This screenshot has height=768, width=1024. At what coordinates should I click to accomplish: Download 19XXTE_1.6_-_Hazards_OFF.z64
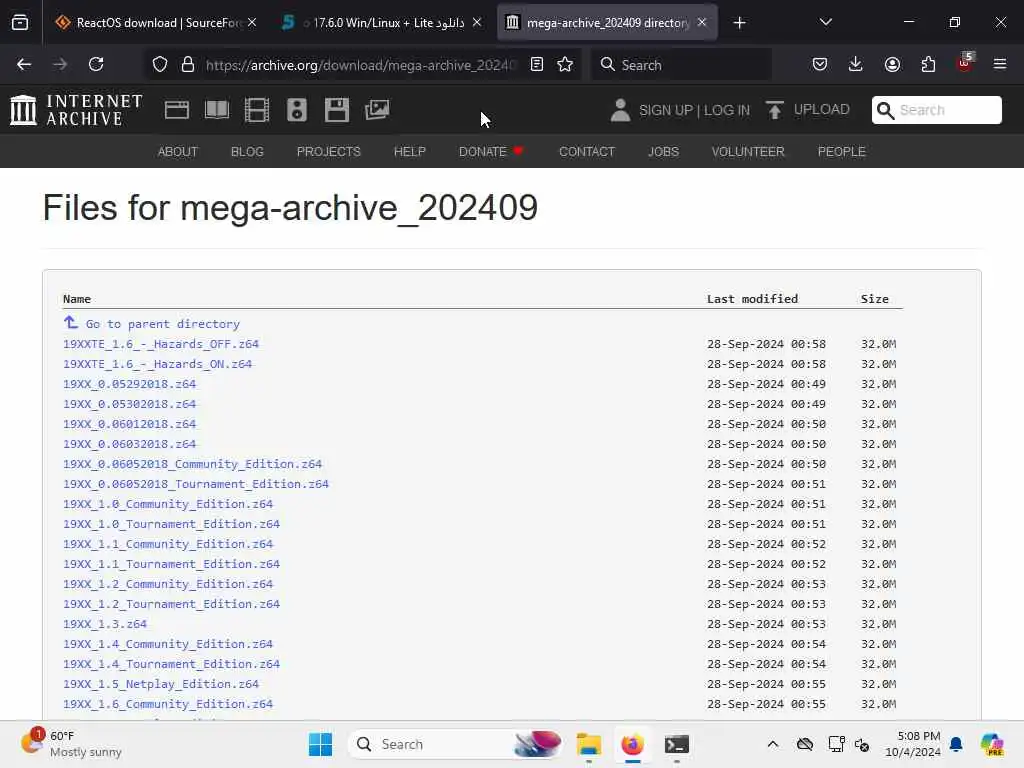click(161, 344)
